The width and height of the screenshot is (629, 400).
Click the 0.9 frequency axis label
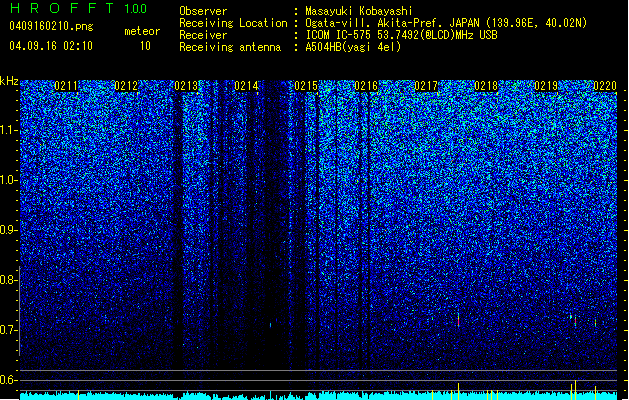[x=9, y=230]
